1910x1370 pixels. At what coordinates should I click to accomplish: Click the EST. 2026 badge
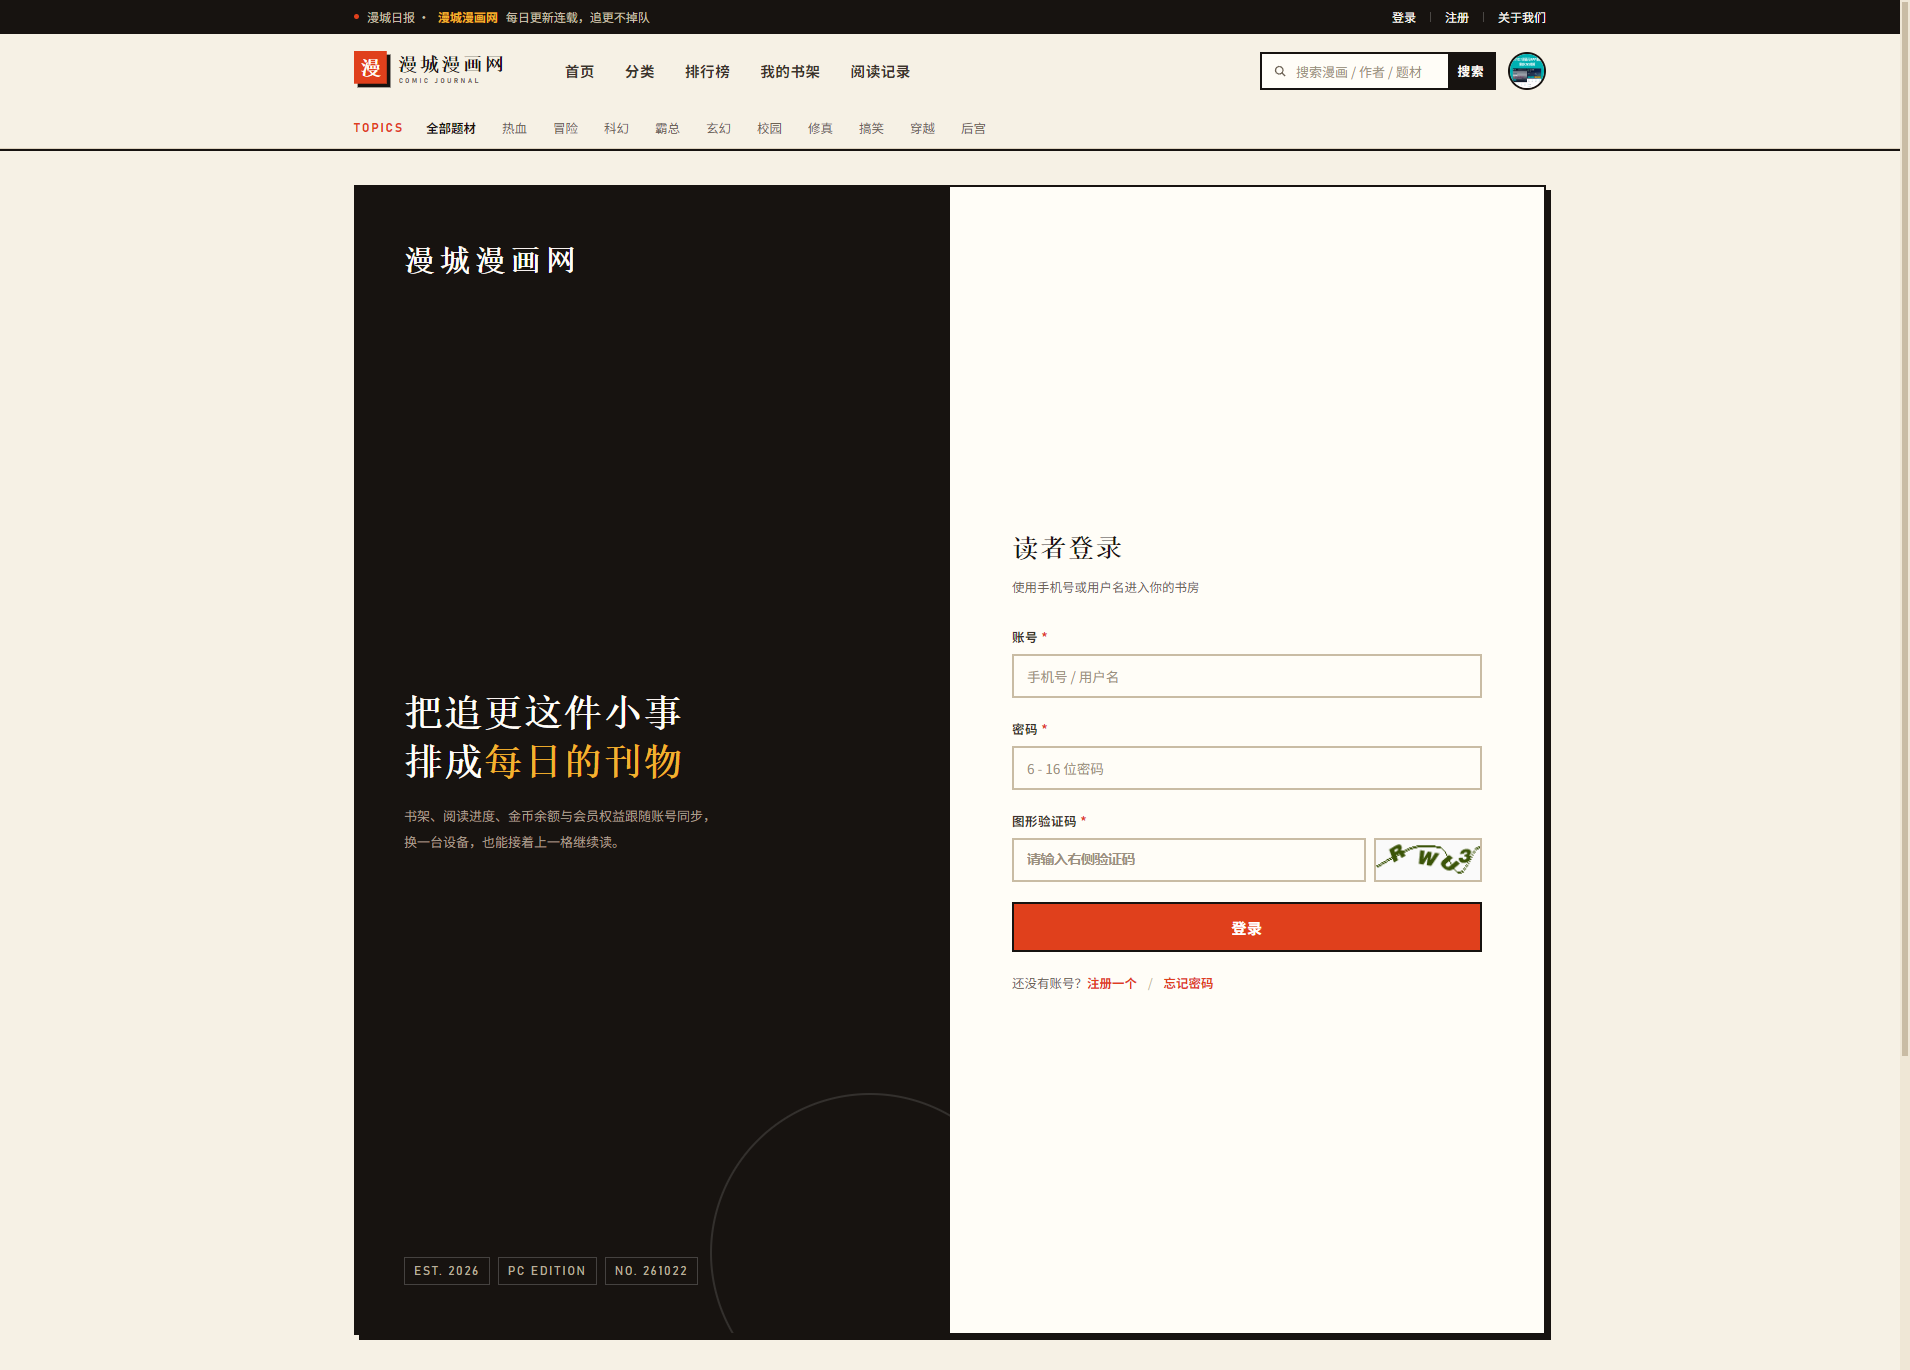click(x=446, y=1271)
